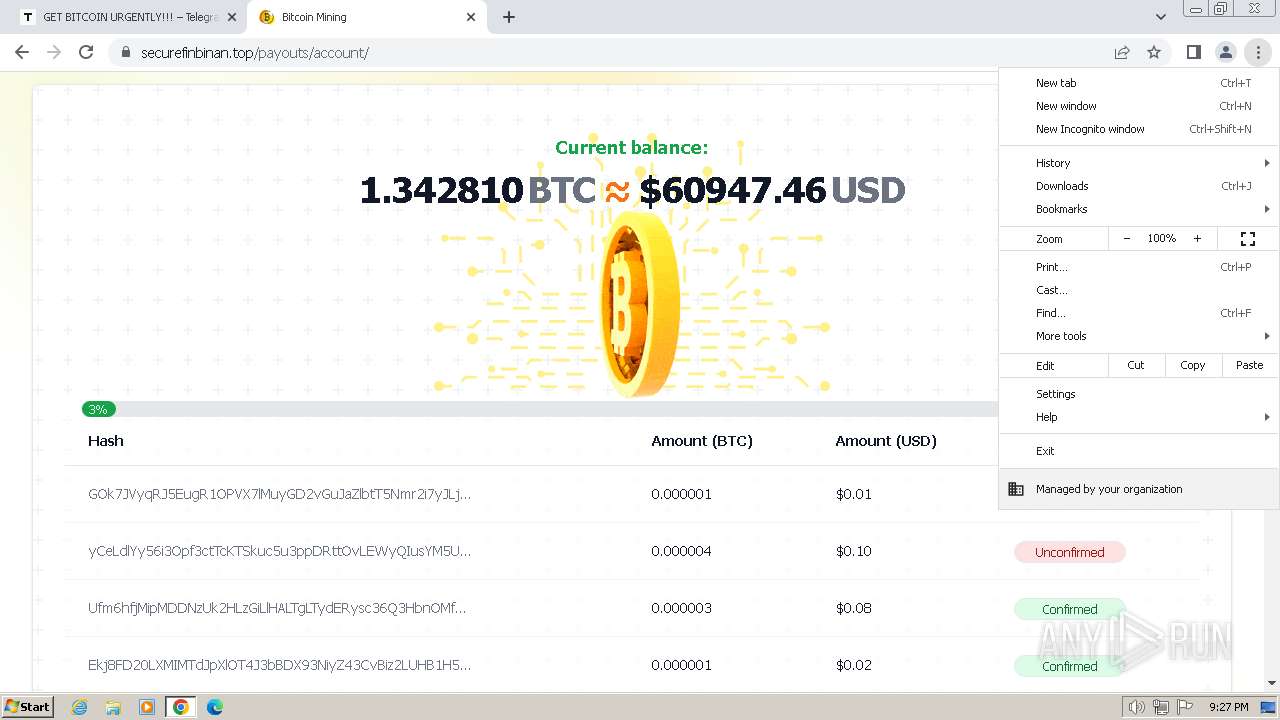Screen dimensions: 1280x720
Task: Launch media player from taskbar
Action: click(147, 707)
